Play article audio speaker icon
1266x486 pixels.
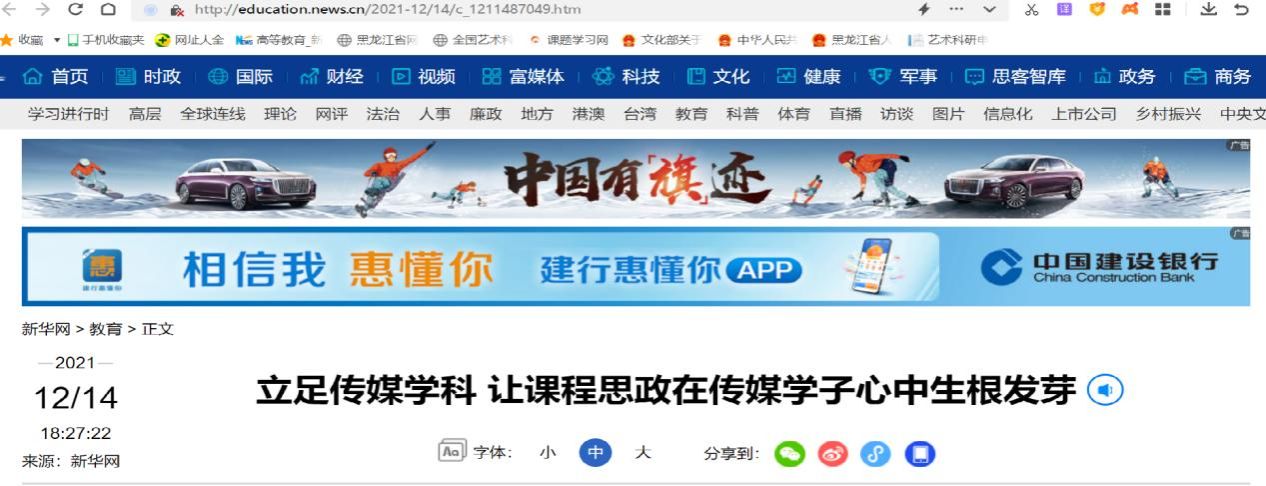tap(1105, 390)
